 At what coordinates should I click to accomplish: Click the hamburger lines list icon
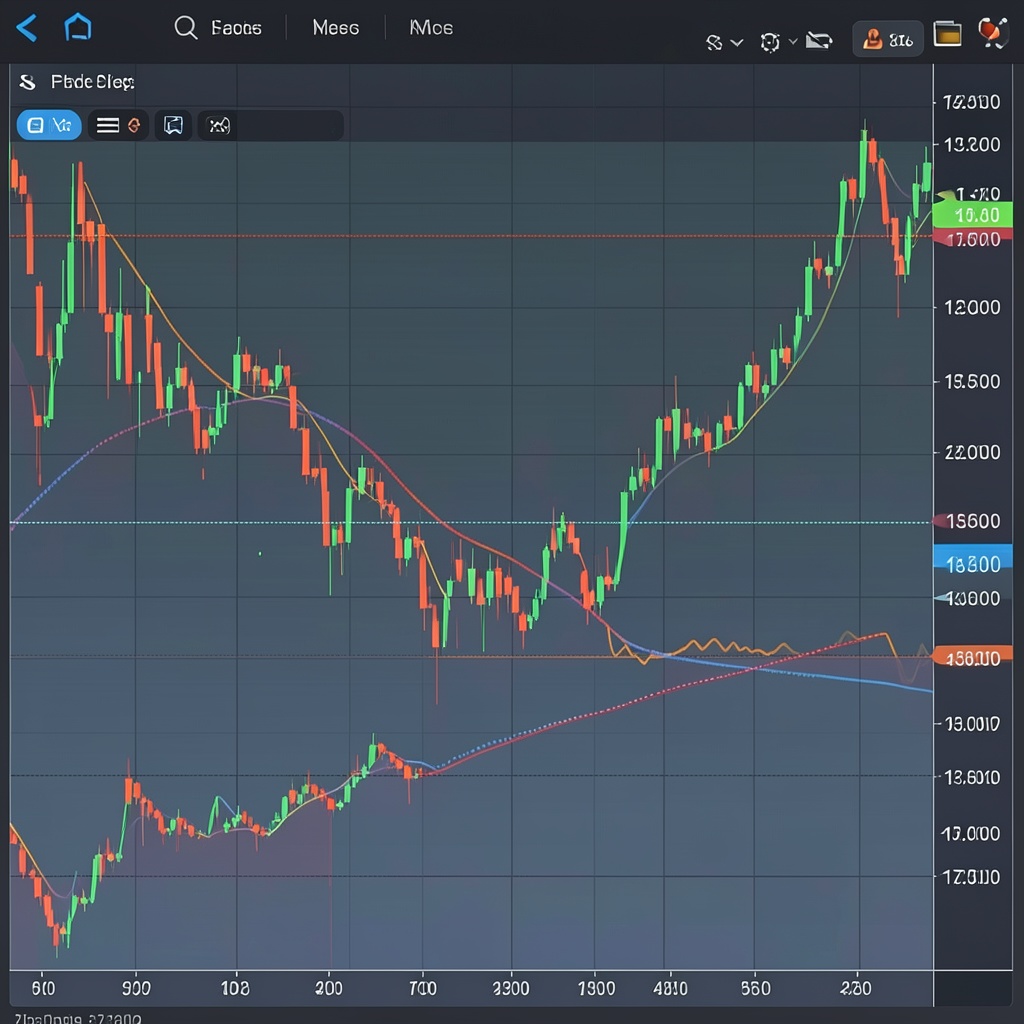pos(108,125)
